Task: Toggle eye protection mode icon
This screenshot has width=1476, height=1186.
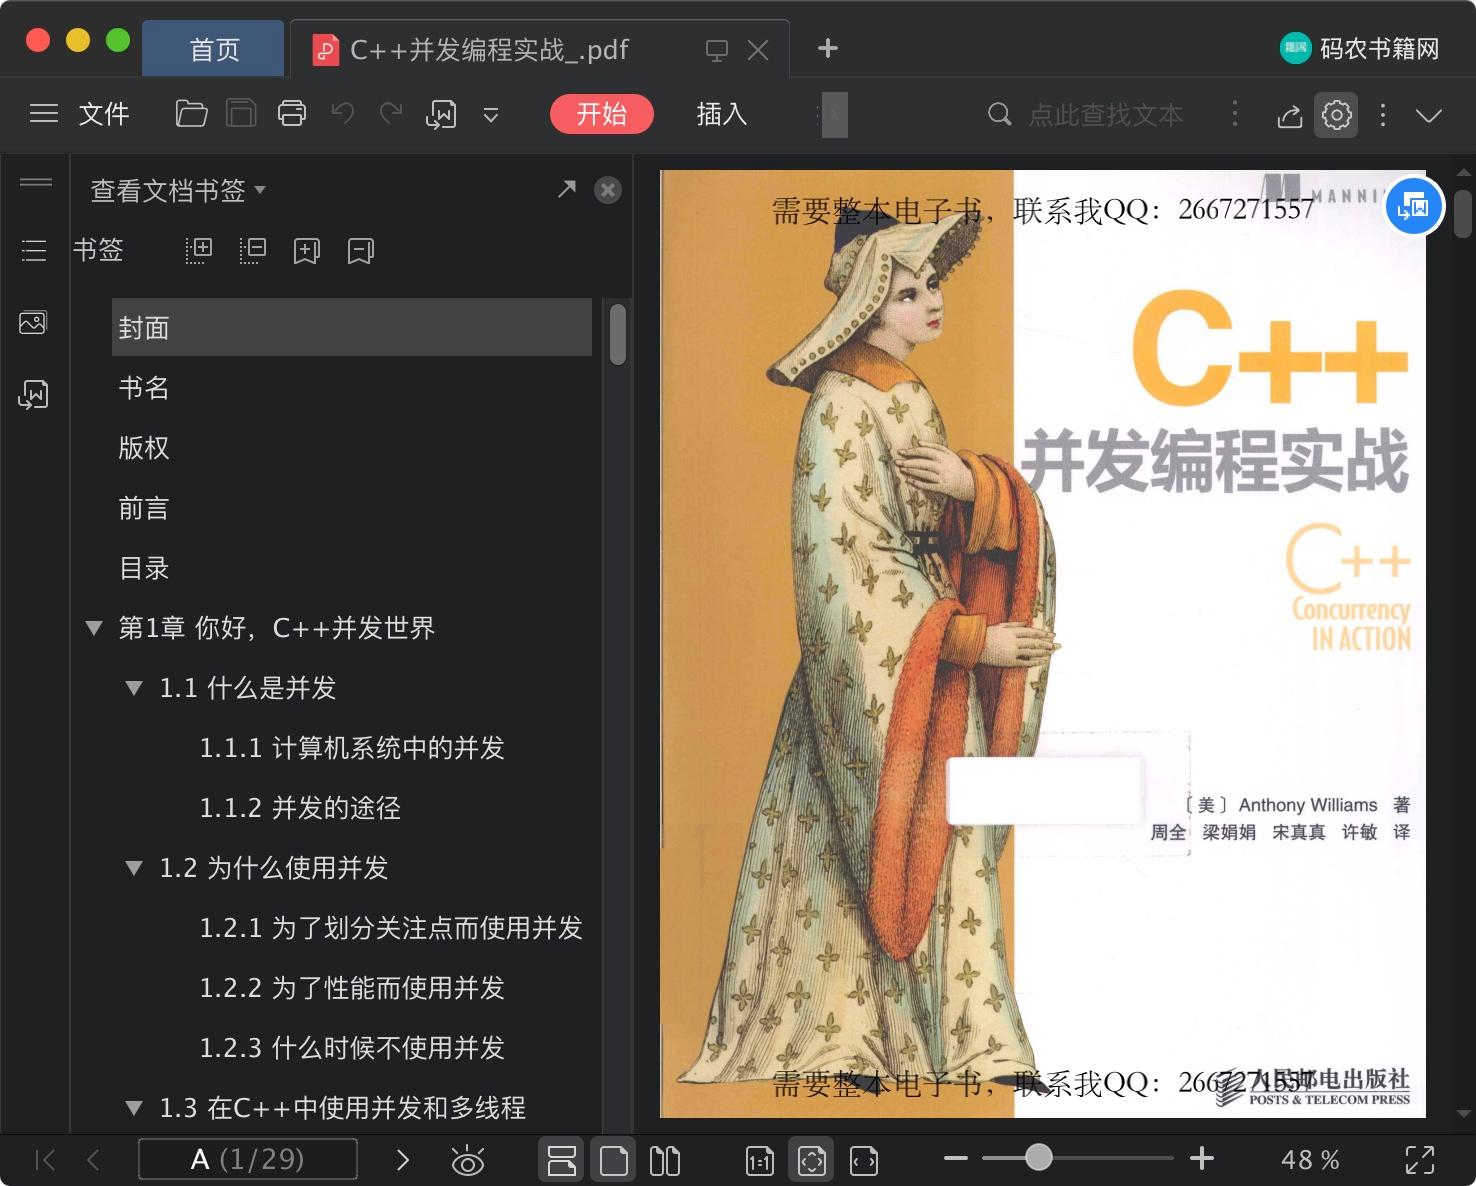Action: pyautogui.click(x=468, y=1160)
